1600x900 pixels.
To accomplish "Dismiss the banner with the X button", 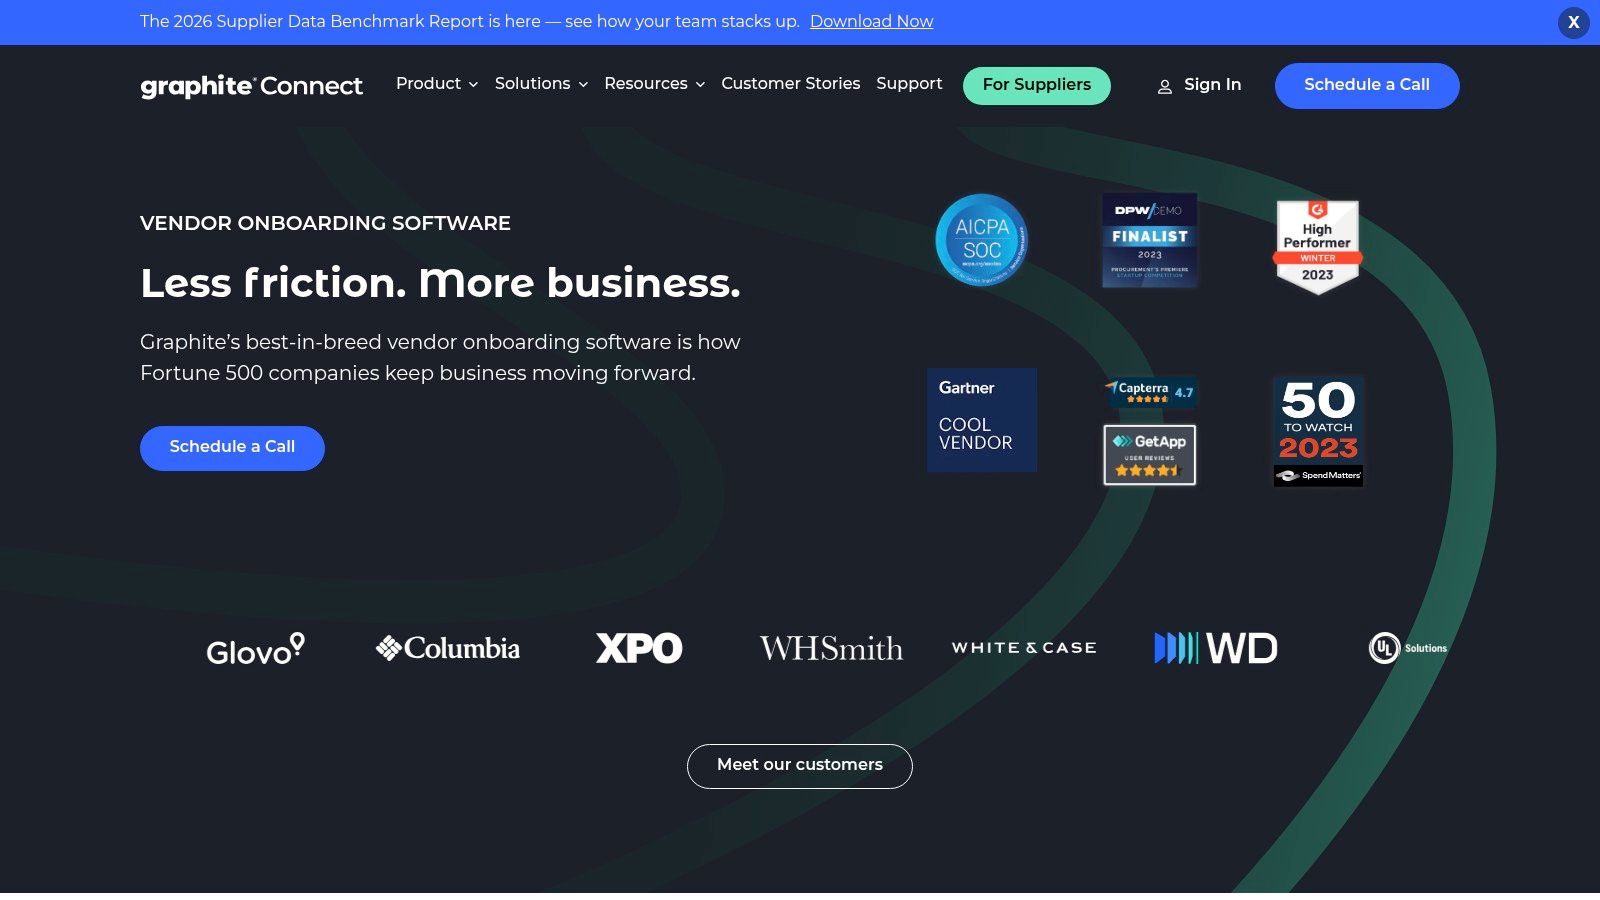I will tap(1574, 22).
